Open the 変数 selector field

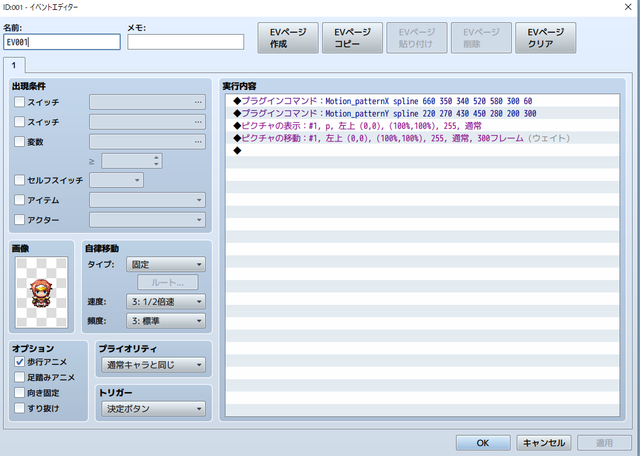coord(147,142)
